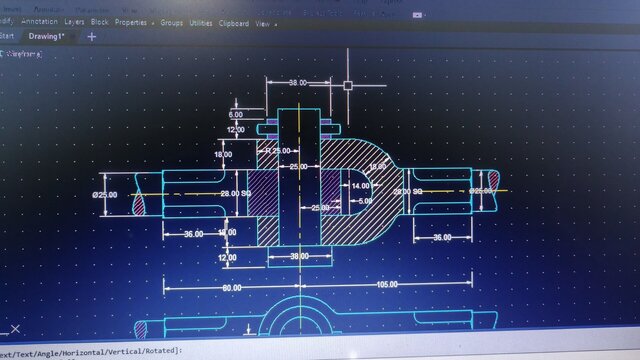Screen dimensions: 640x360
Task: Select the 60.00 dimension text
Action: click(x=232, y=288)
